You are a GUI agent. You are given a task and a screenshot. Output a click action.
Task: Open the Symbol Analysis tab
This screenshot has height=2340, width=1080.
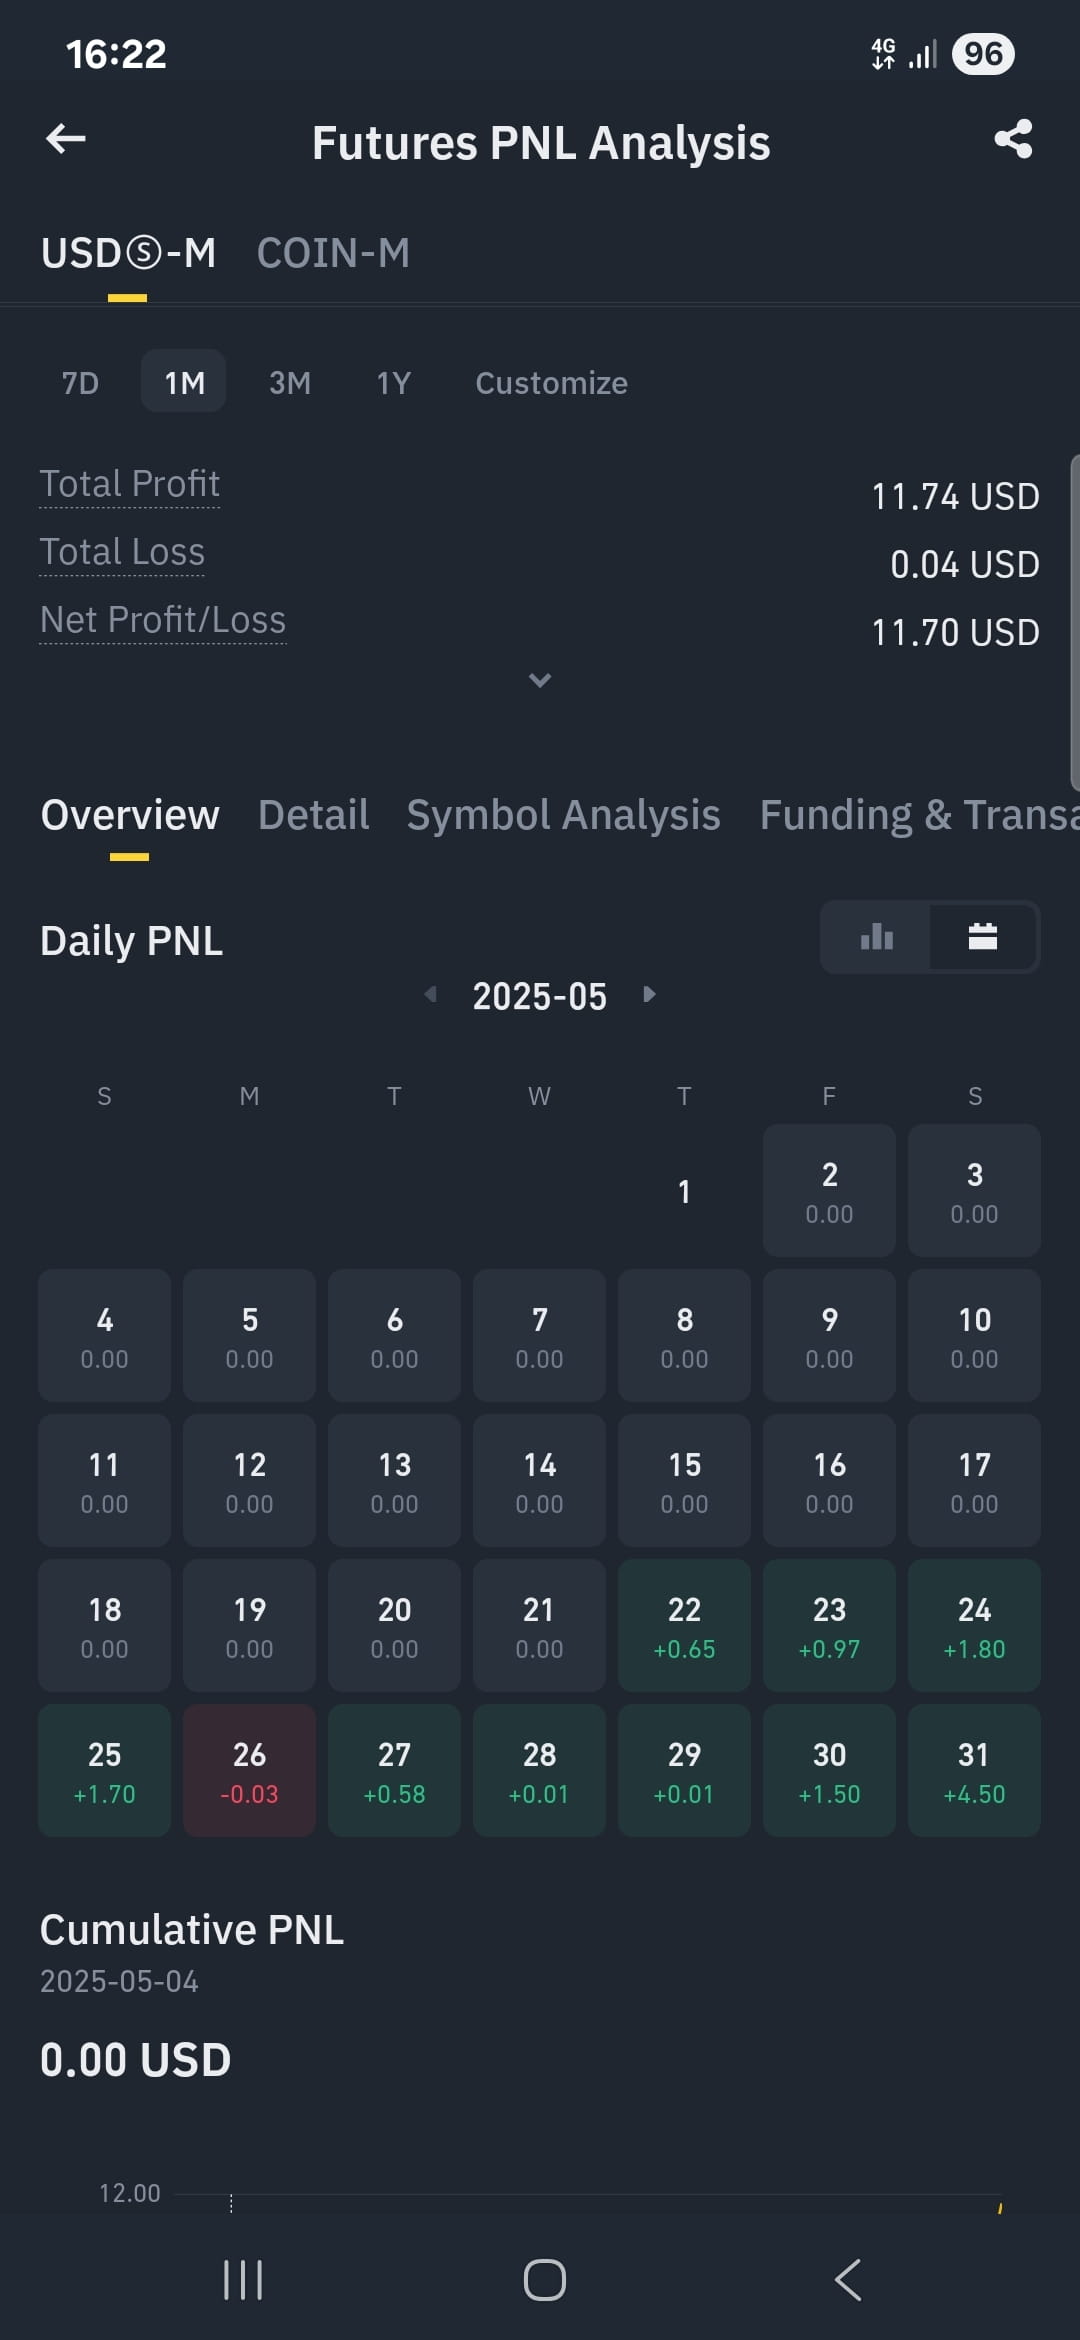pyautogui.click(x=563, y=815)
